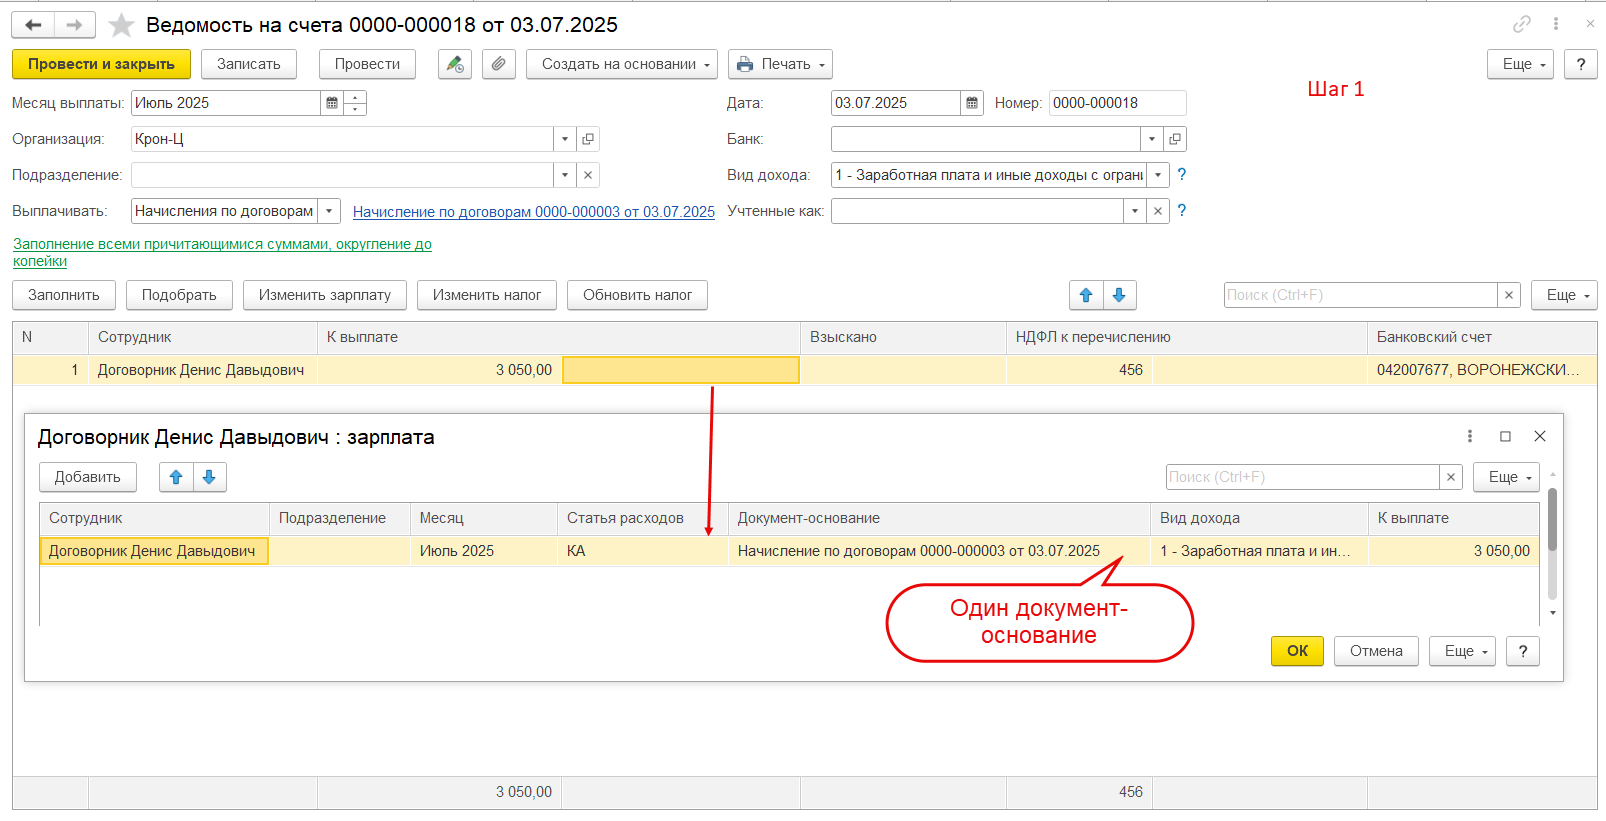This screenshot has height=821, width=1606.
Task: Add document to favorites with star icon
Action: point(121,25)
